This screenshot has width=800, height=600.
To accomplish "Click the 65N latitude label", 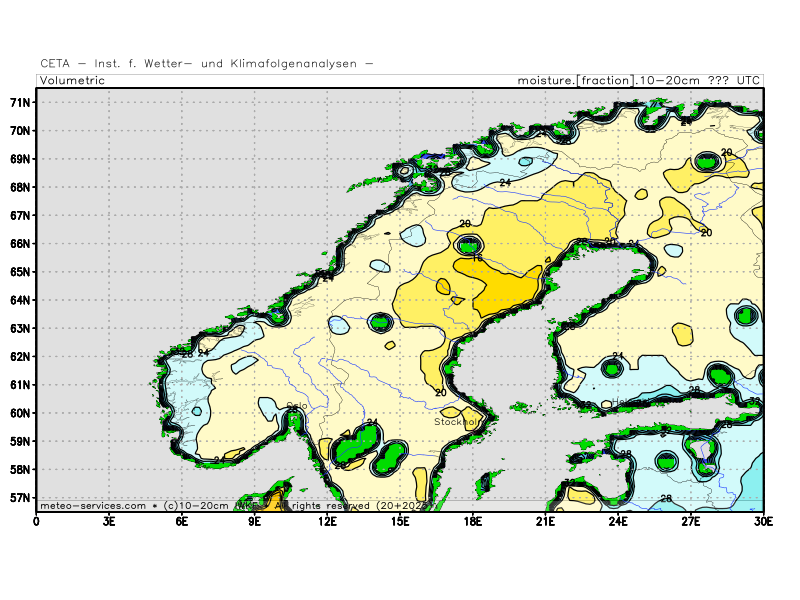I will pos(20,272).
